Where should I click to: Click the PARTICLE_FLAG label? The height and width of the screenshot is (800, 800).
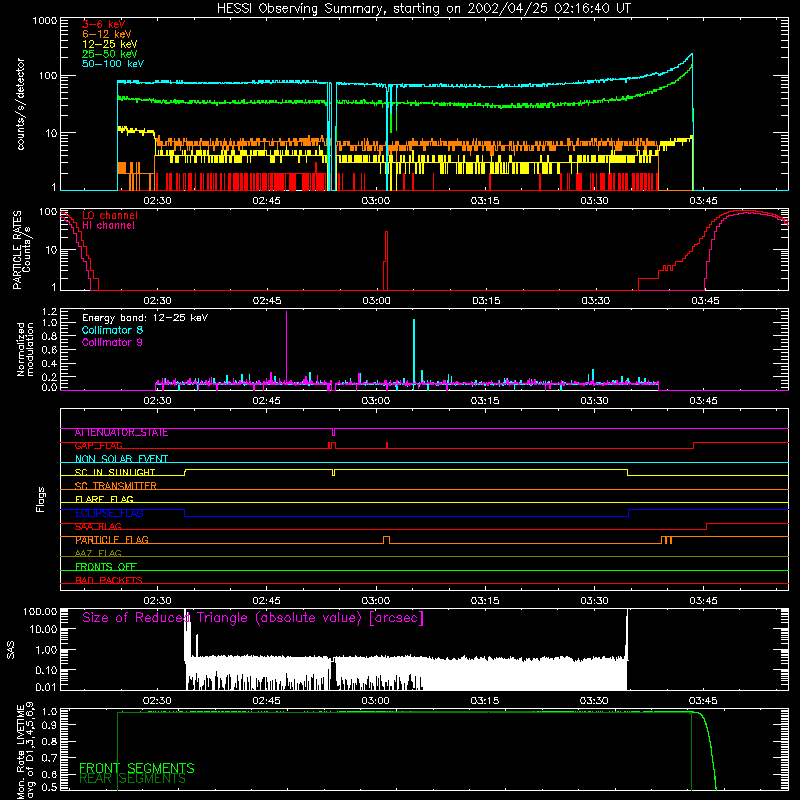(x=112, y=540)
